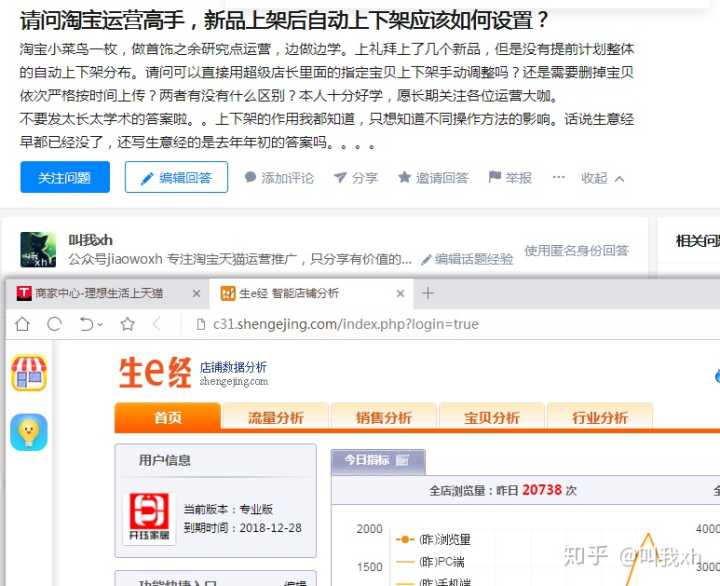Viewport: 720px width, 586px height.
Task: Click 使用匿名身份回答 link
Action: coord(577,251)
